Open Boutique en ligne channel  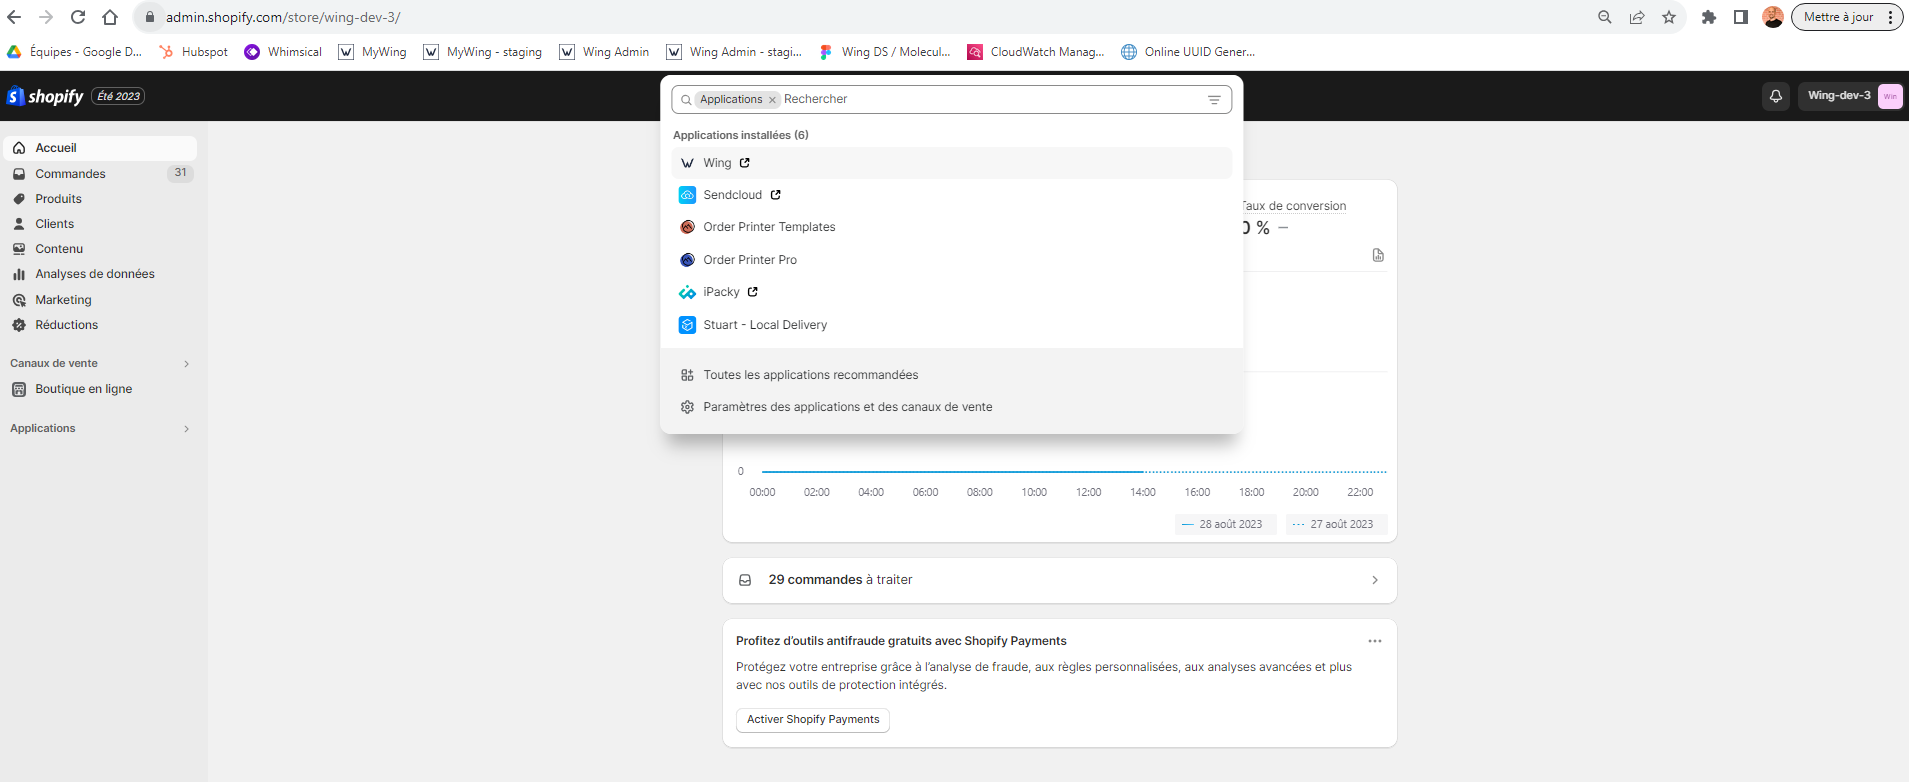tap(100, 389)
